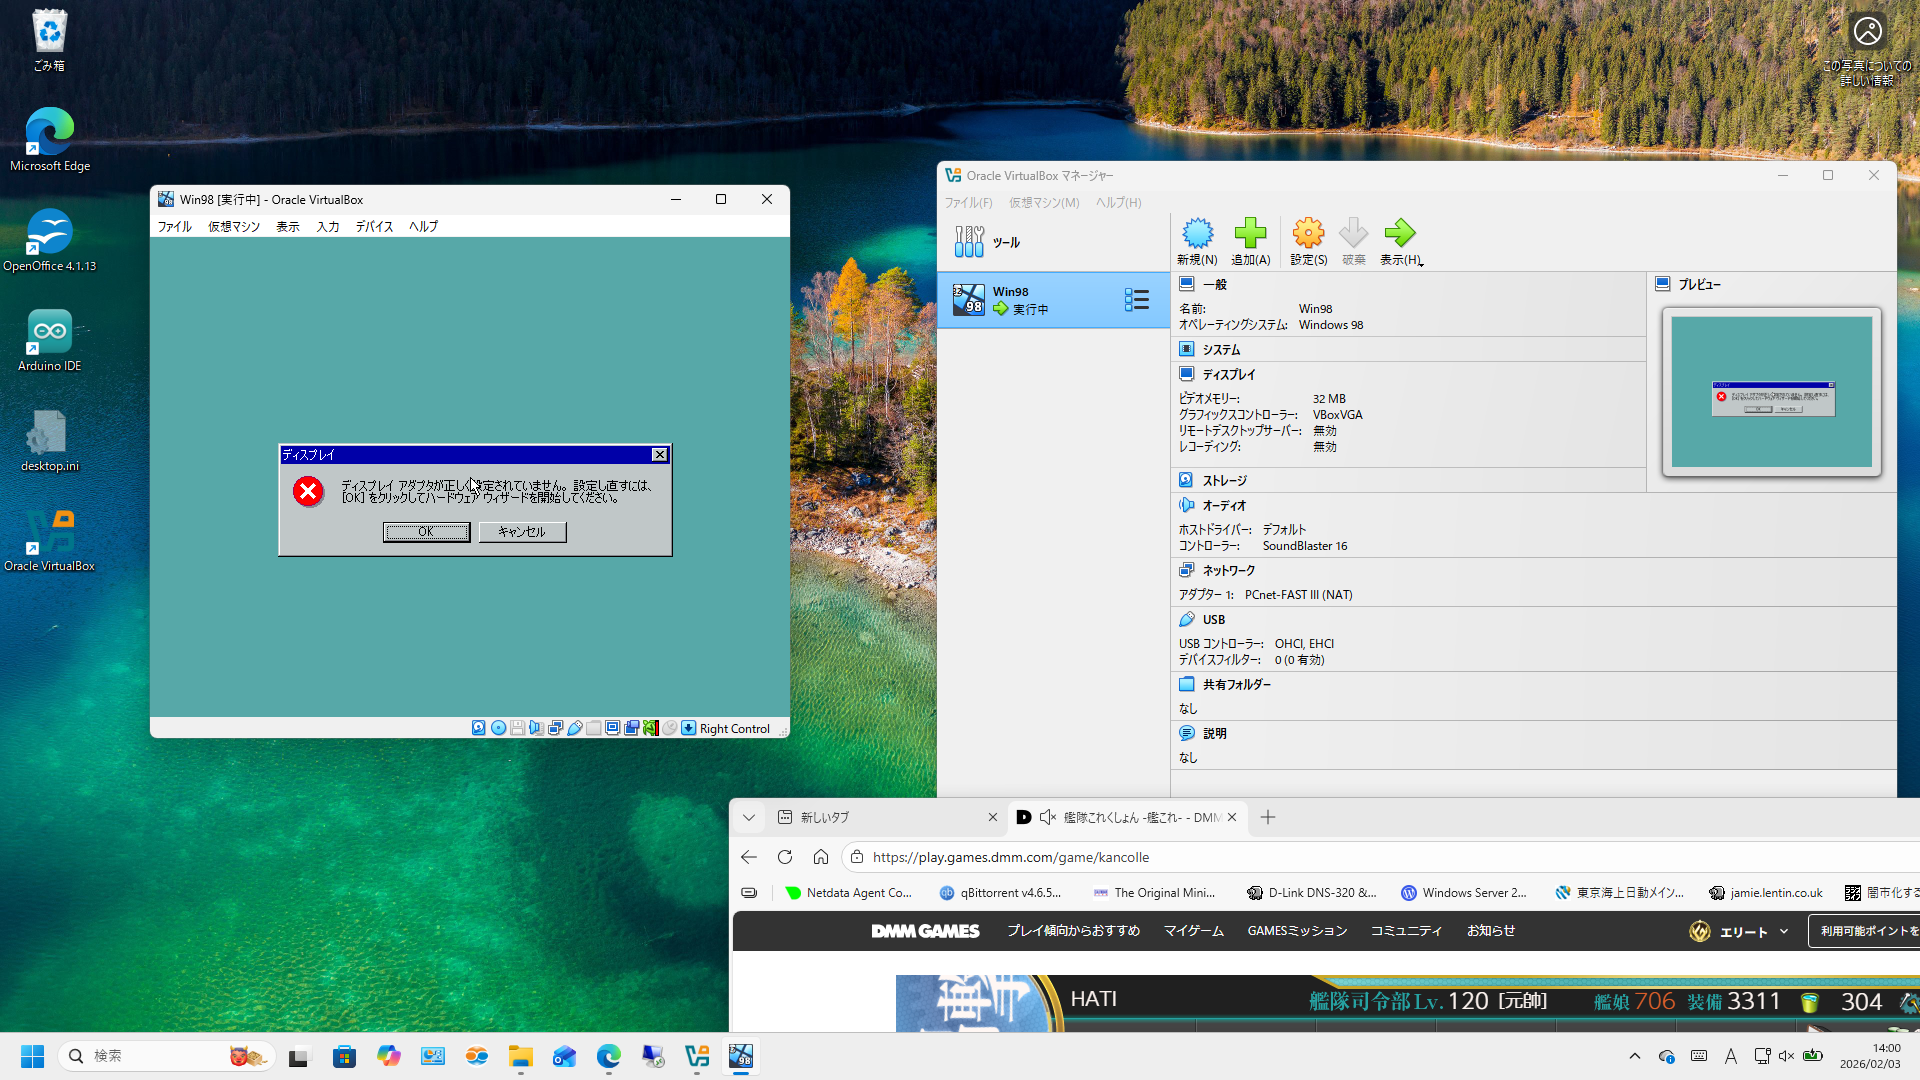
Task: Open dropdown arrow beside 表示(H)
Action: [1421, 263]
